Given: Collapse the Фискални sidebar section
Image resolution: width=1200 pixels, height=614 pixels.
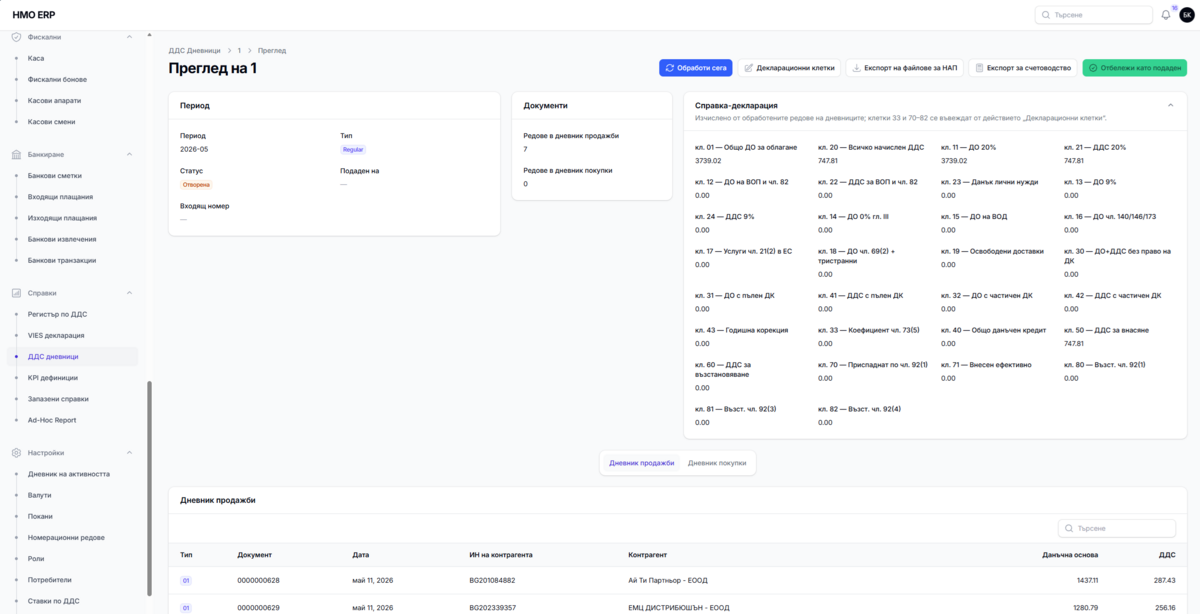Looking at the screenshot, I should point(129,37).
